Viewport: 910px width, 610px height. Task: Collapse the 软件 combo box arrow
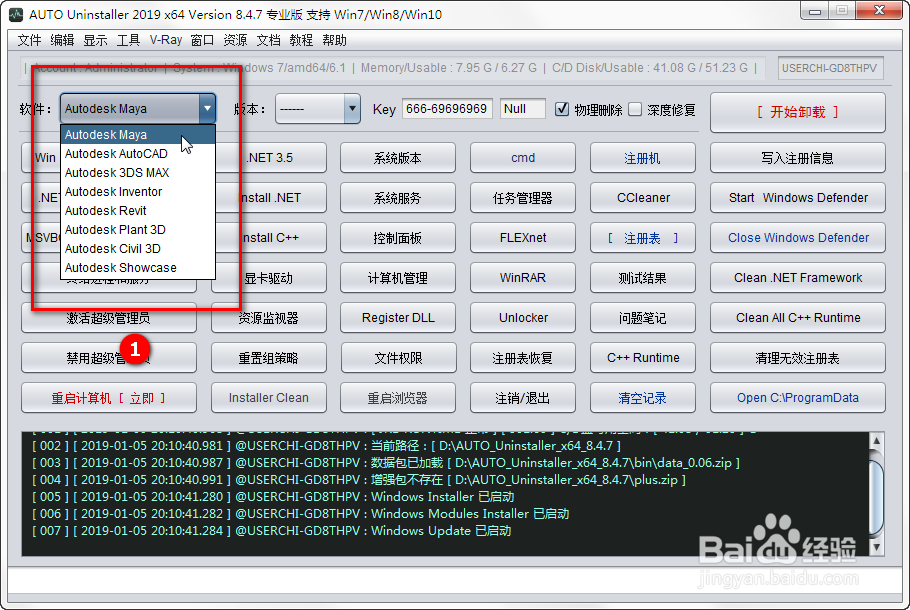point(207,109)
